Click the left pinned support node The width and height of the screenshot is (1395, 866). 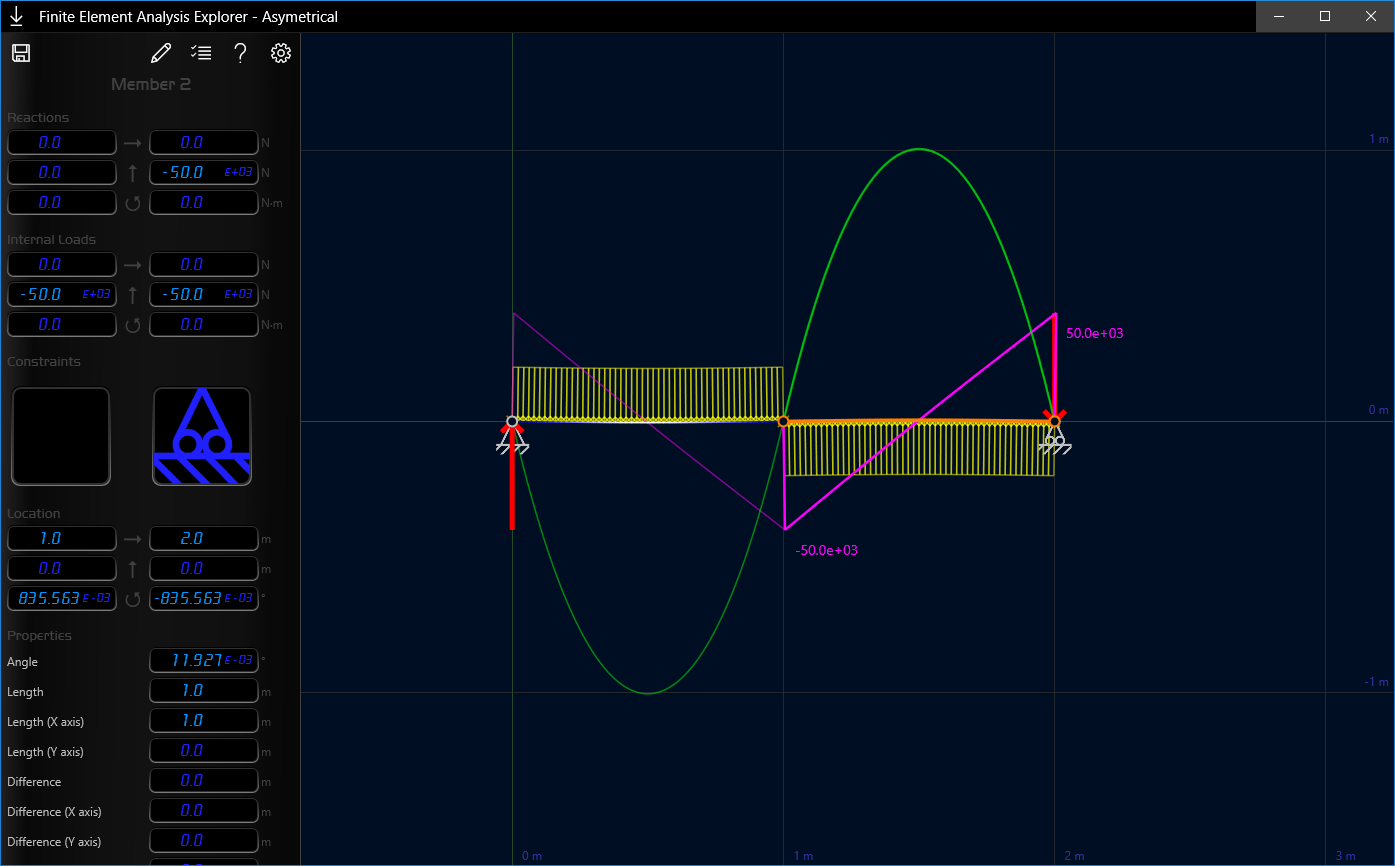[513, 422]
